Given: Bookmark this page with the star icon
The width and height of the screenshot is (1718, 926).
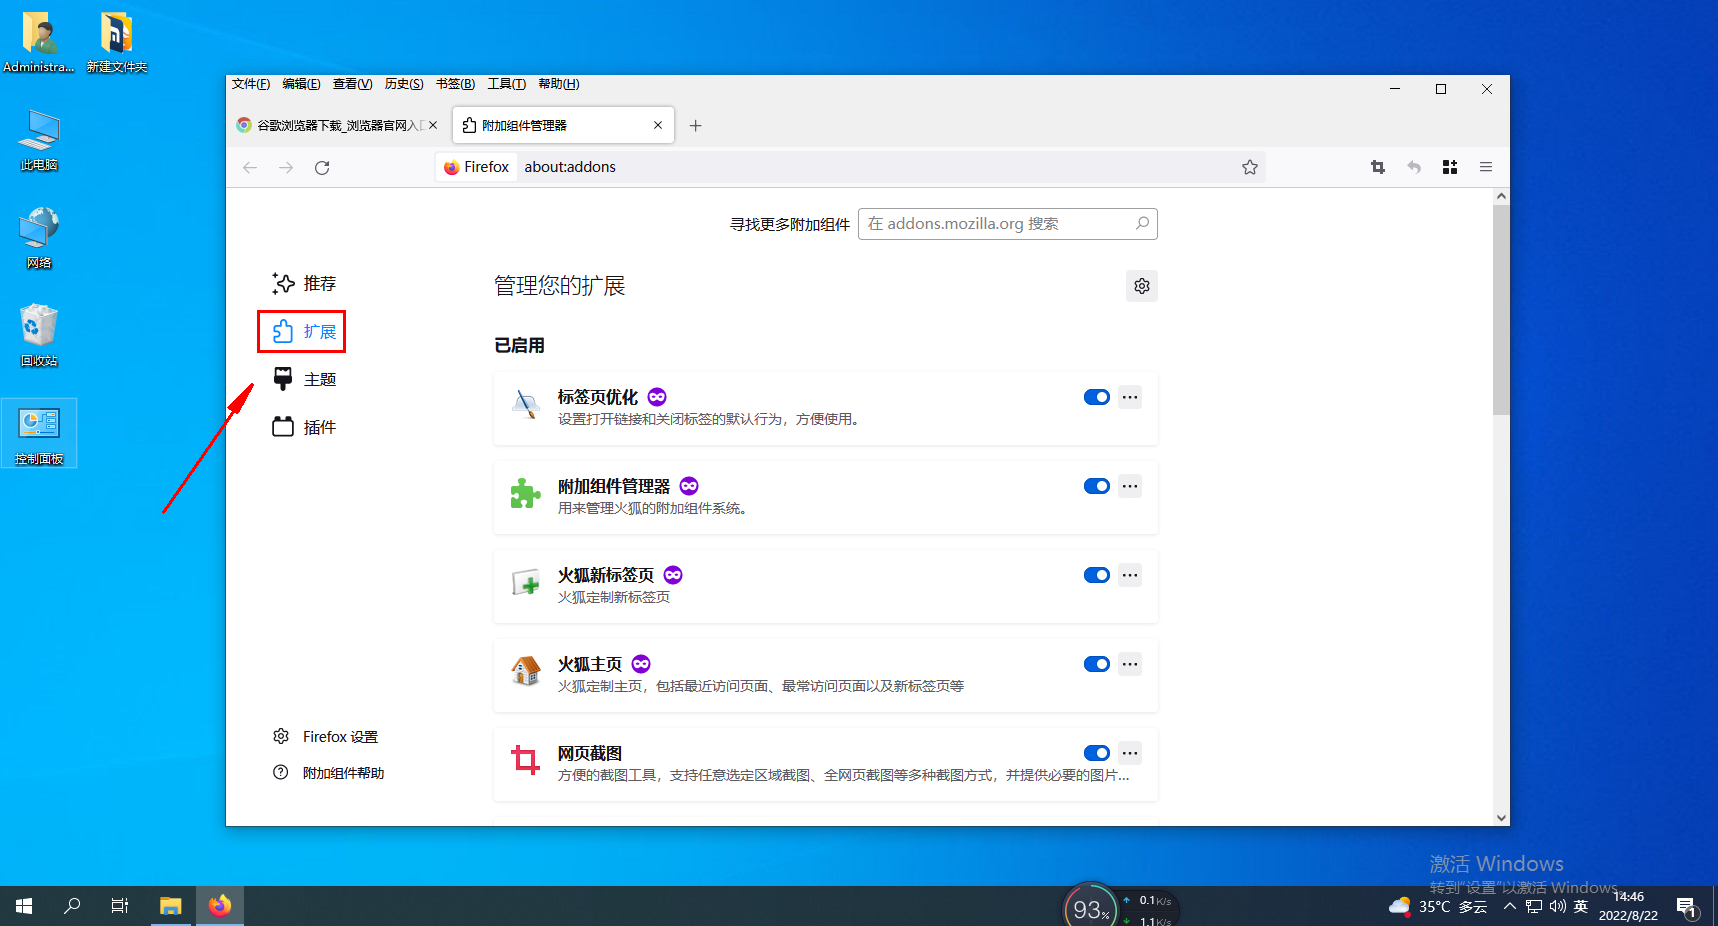Looking at the screenshot, I should click(1250, 167).
